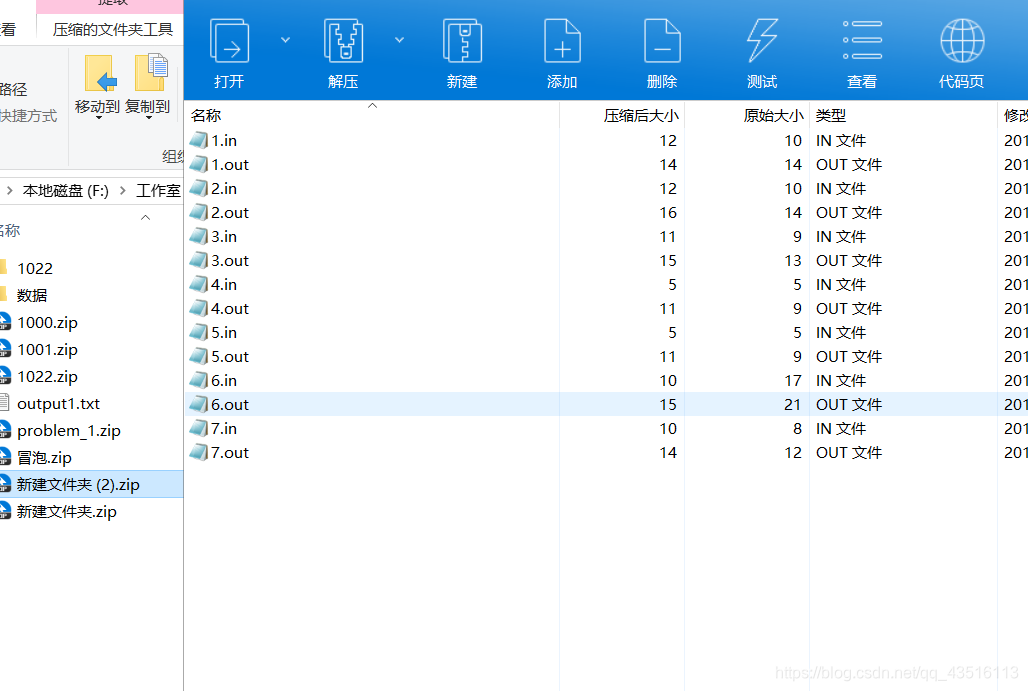Open the 复制到 dropdown arrow
The image size is (1028, 691).
pyautogui.click(x=148, y=118)
